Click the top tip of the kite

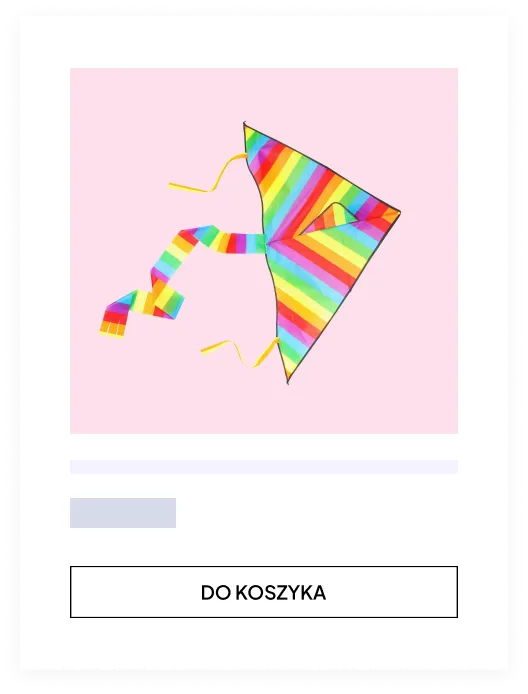coord(244,125)
